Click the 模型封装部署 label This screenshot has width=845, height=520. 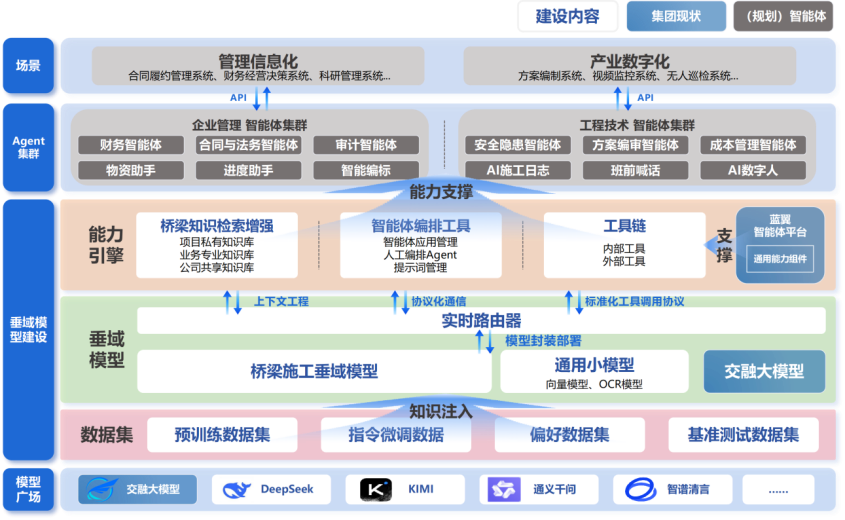point(543,341)
